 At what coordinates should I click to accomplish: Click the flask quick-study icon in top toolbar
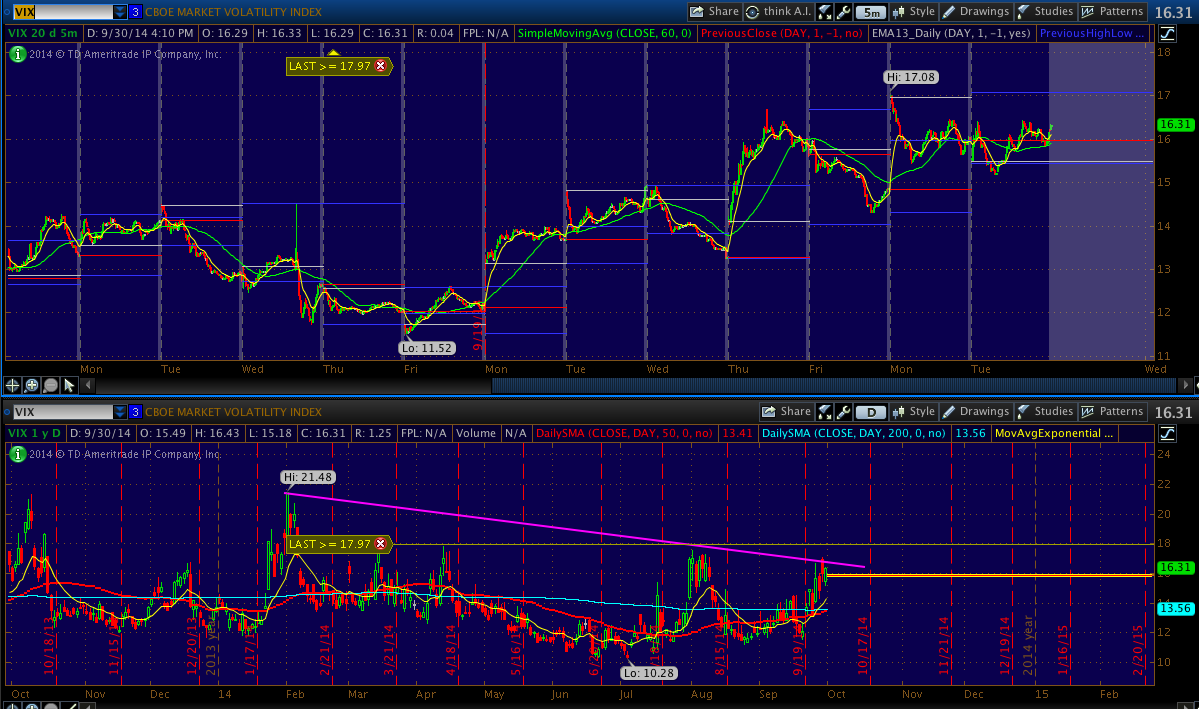pos(824,12)
